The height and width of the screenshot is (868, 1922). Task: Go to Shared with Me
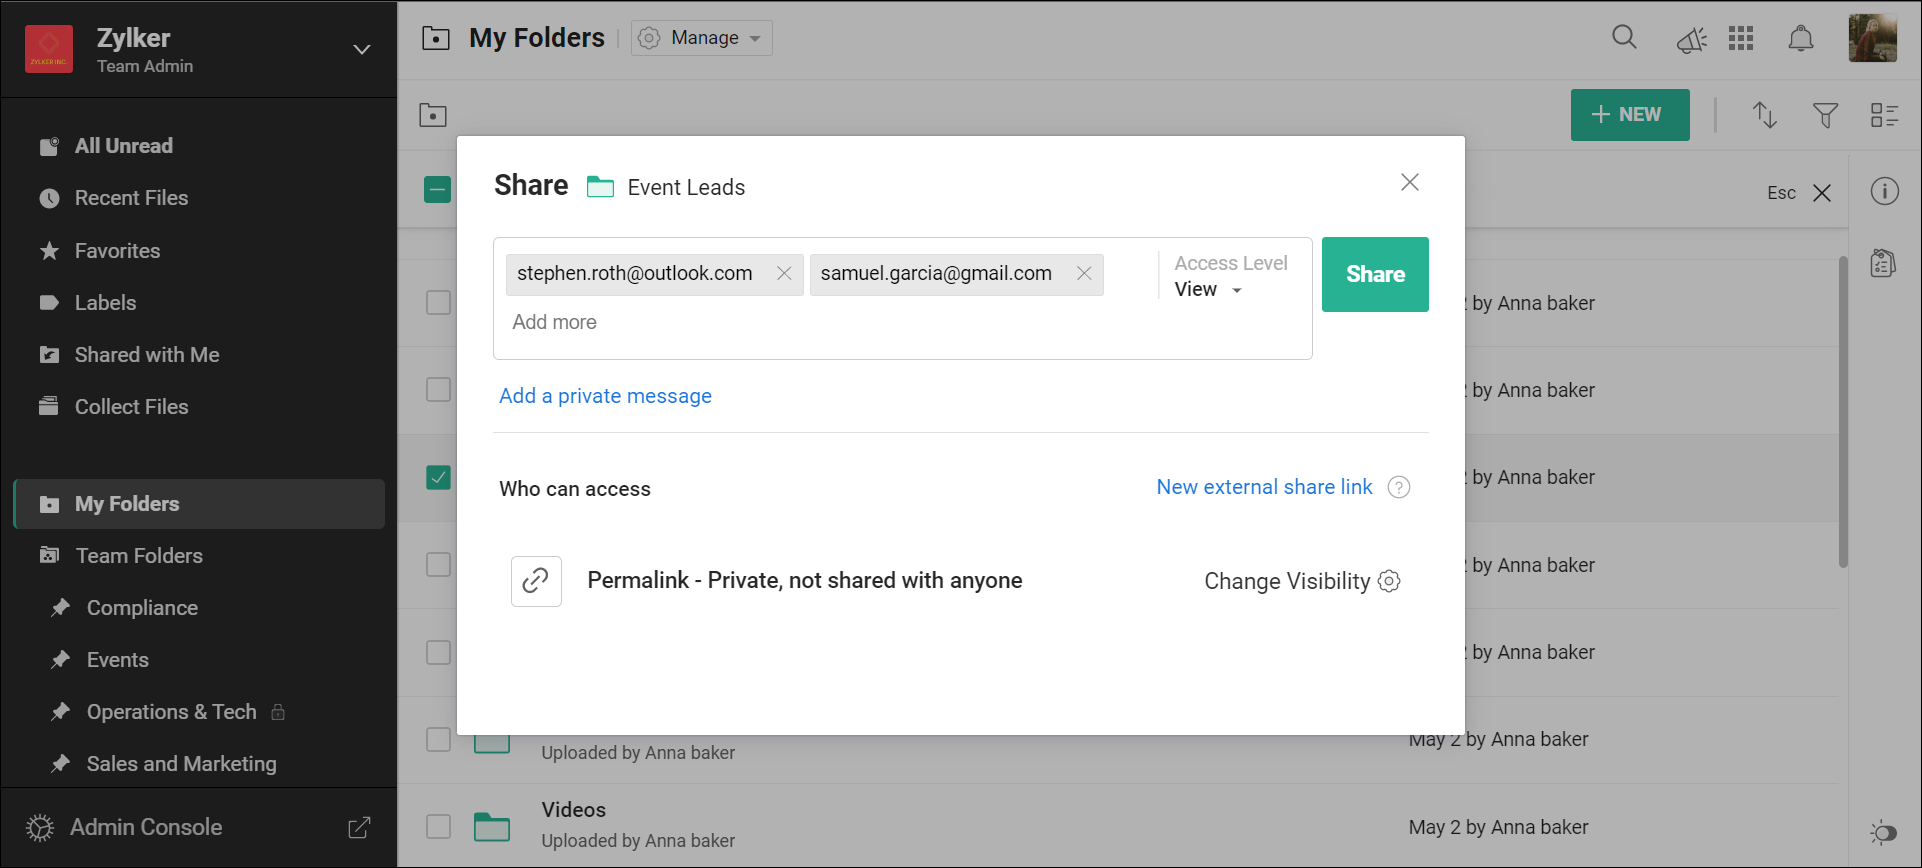tap(147, 355)
